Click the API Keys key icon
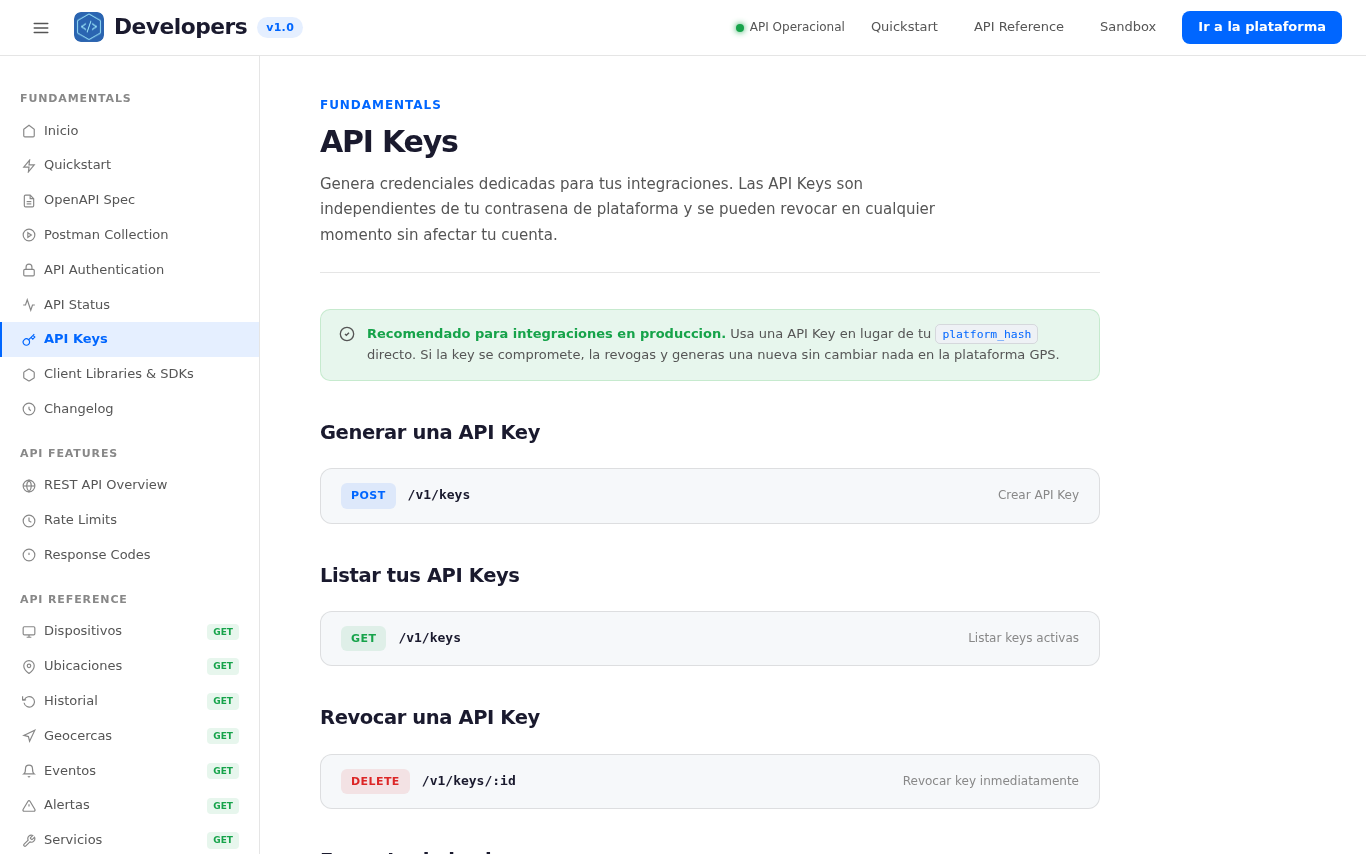 [29, 340]
